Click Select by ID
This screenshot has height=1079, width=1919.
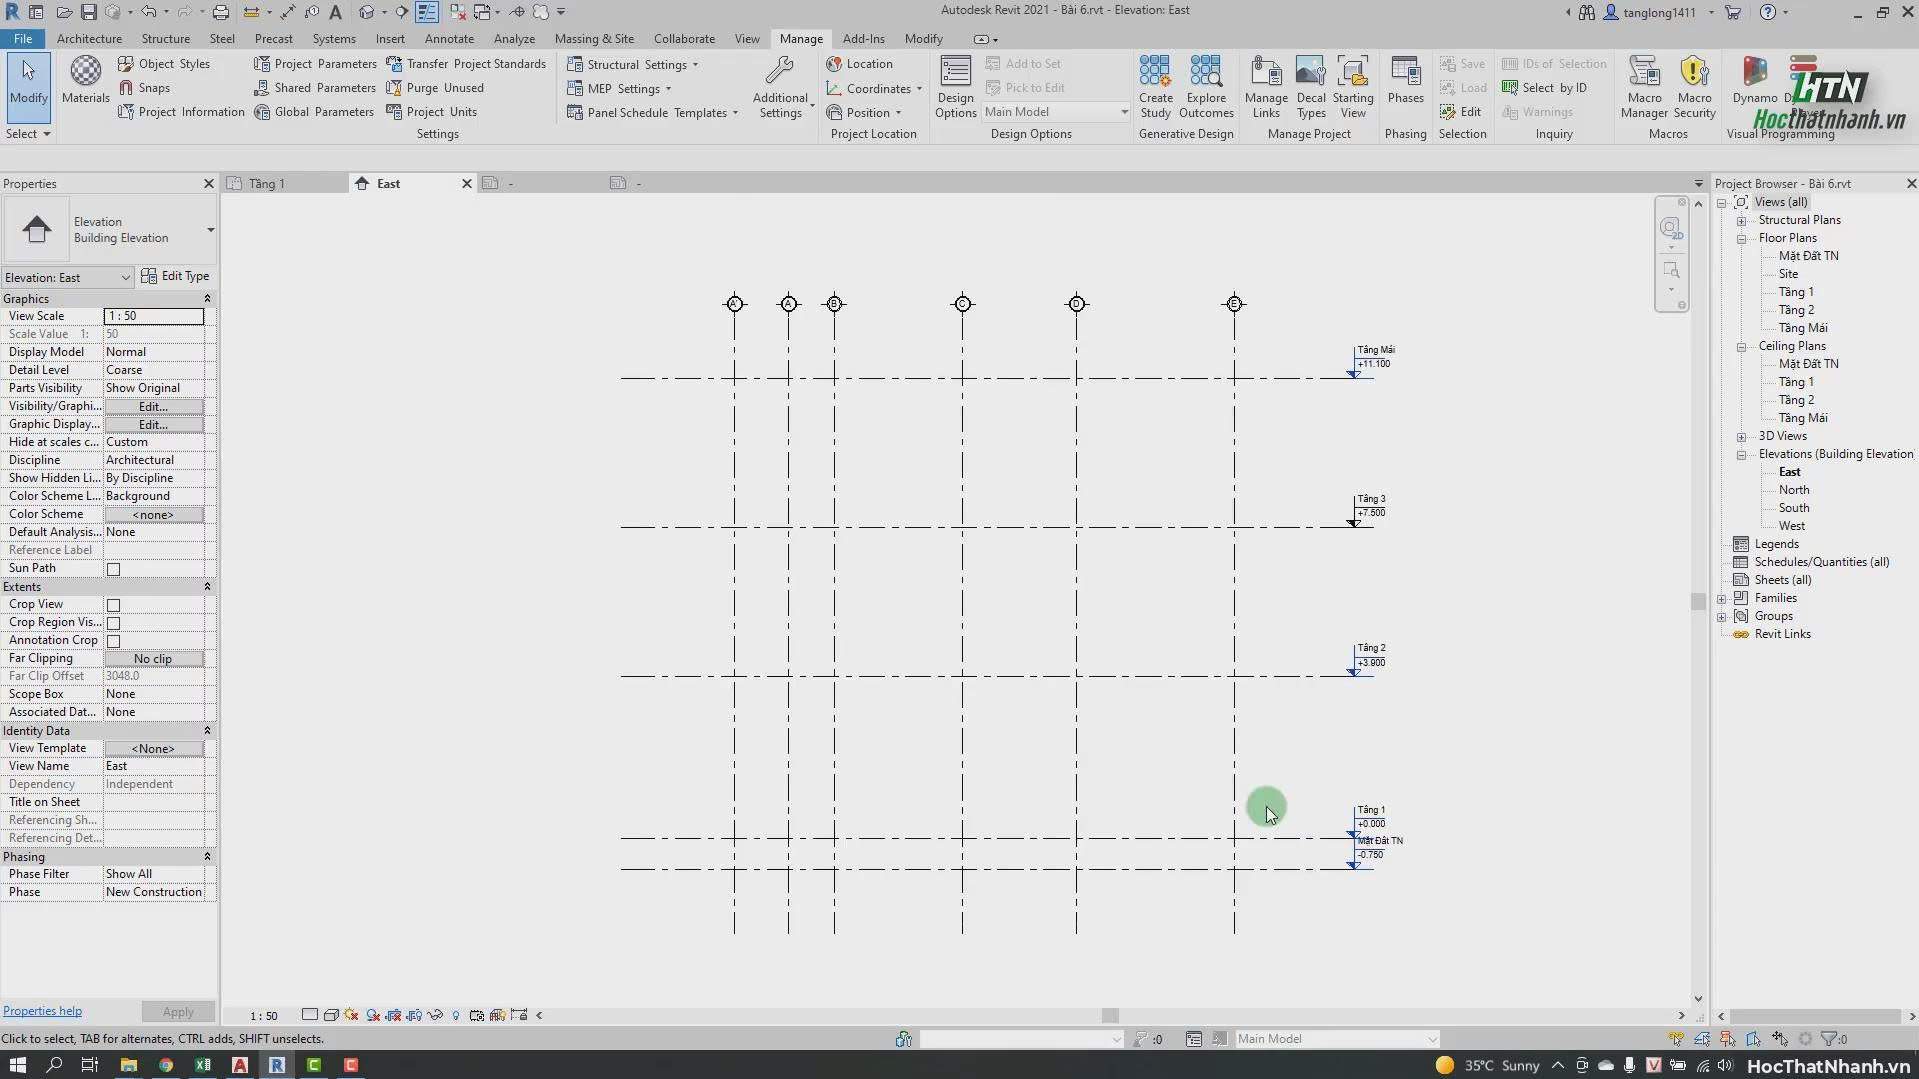1545,88
